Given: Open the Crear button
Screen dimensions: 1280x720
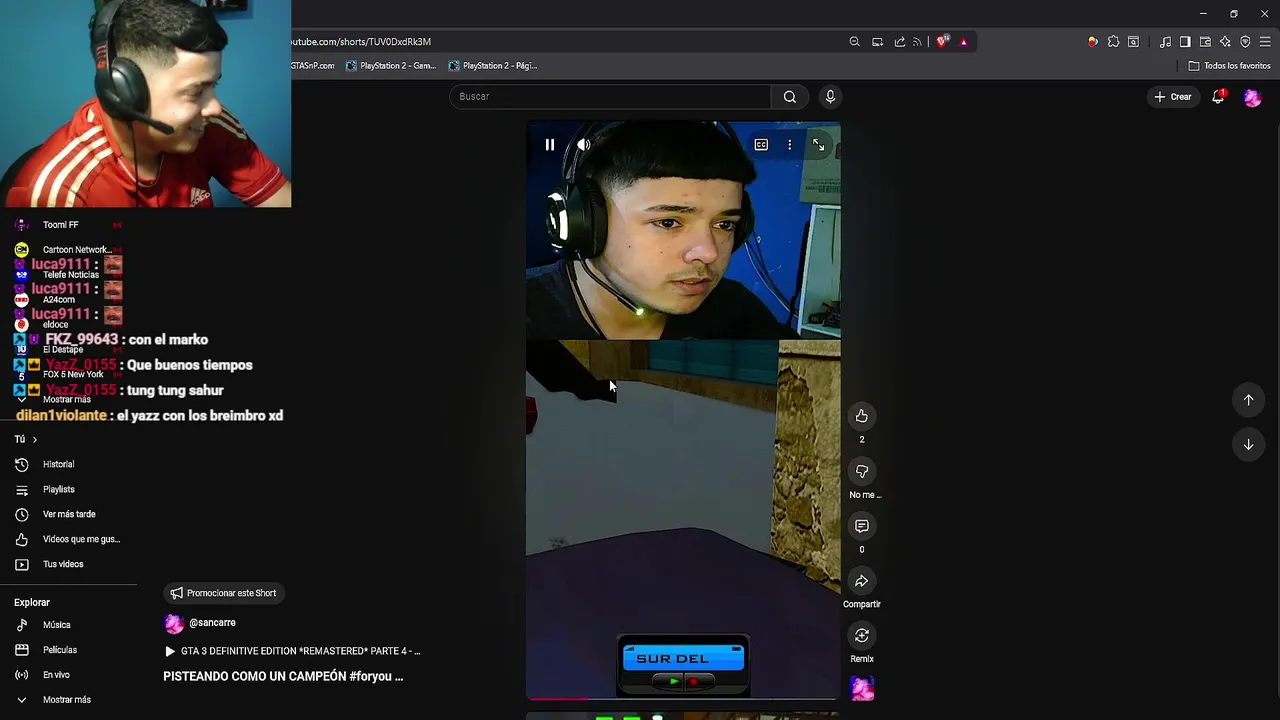Looking at the screenshot, I should pyautogui.click(x=1172, y=97).
